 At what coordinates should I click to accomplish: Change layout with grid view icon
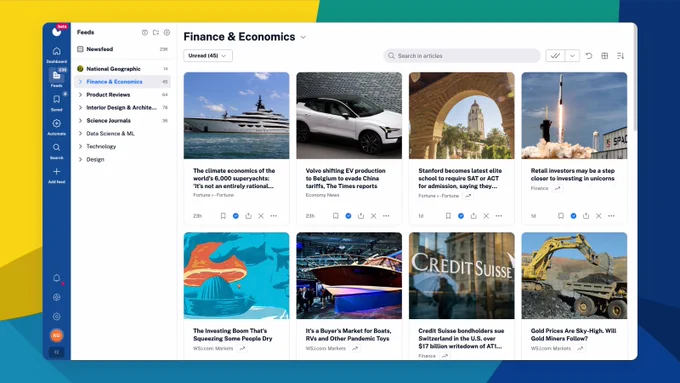click(605, 56)
